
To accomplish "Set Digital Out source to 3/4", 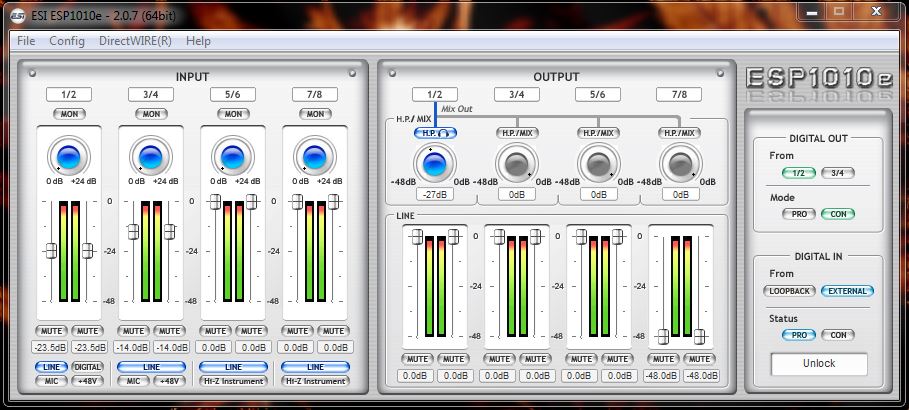I will click(x=838, y=173).
